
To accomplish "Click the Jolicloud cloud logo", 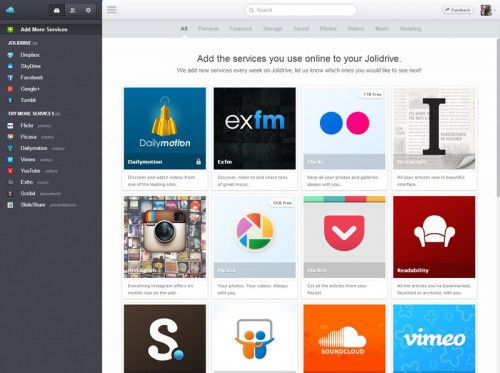I will (11, 10).
